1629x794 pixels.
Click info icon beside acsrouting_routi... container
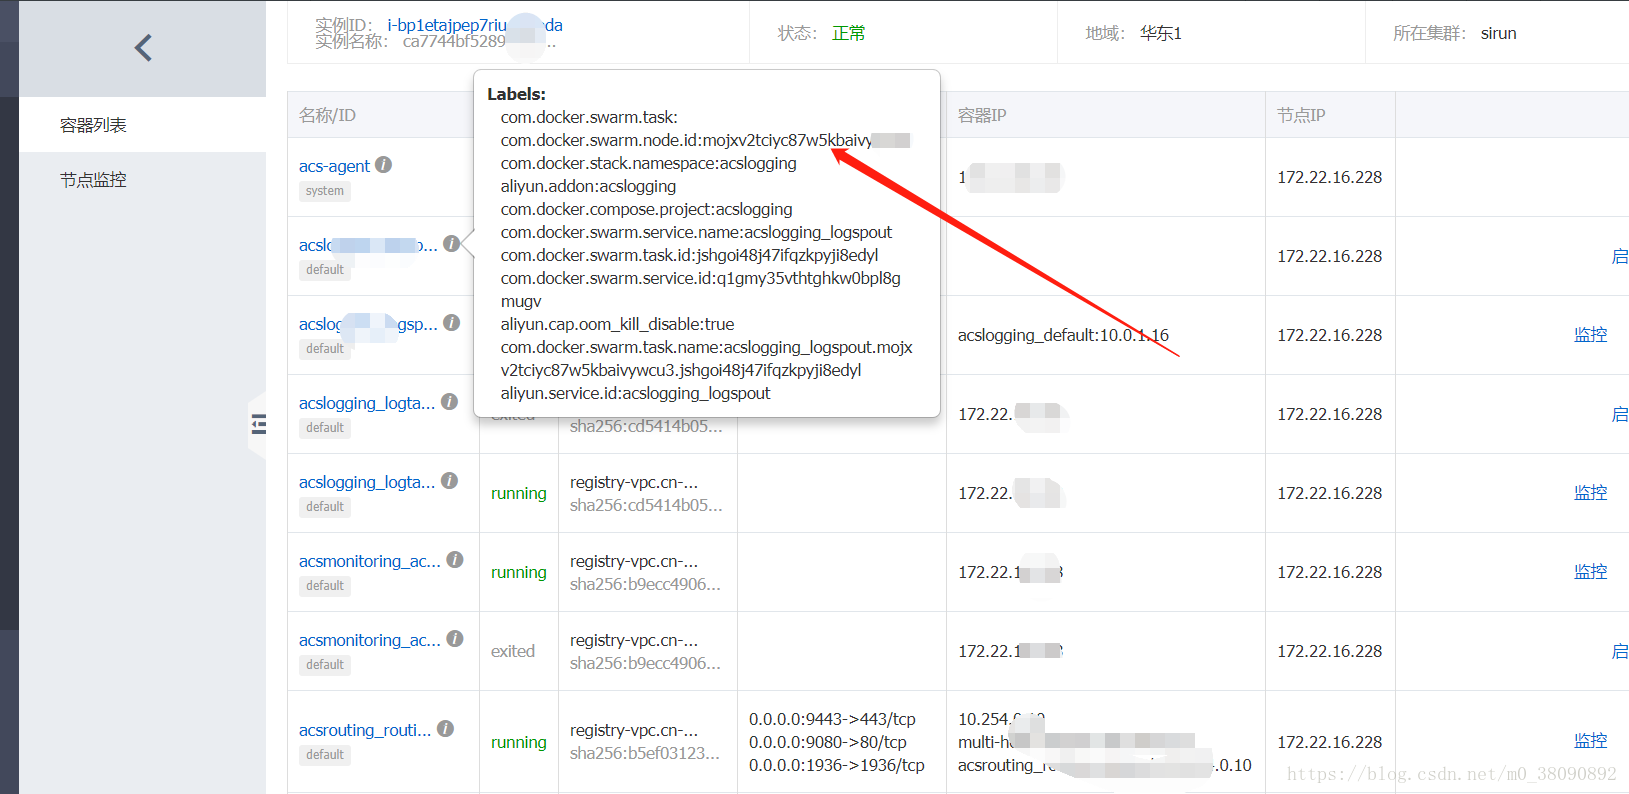(445, 729)
